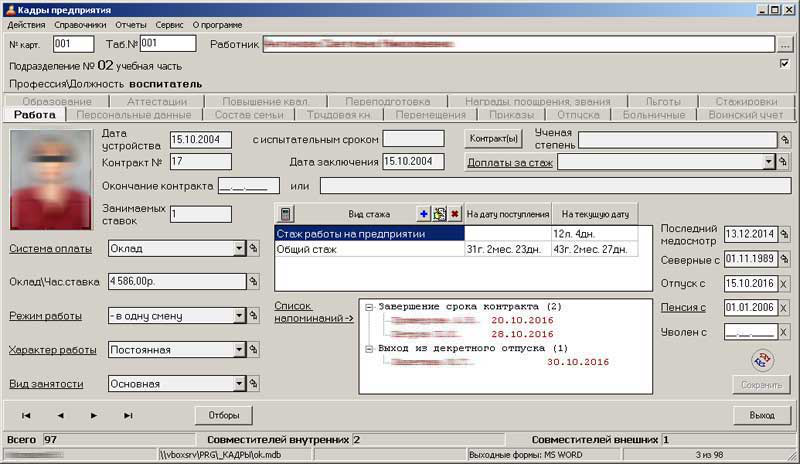
Task: Open lookup icon next to Ученая степень field
Action: (x=785, y=139)
